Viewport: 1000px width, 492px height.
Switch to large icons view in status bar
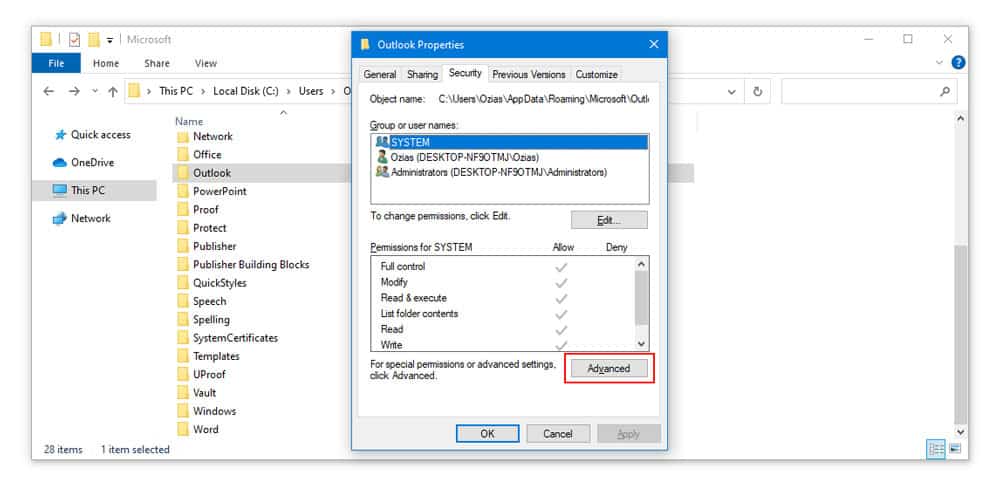tap(955, 449)
